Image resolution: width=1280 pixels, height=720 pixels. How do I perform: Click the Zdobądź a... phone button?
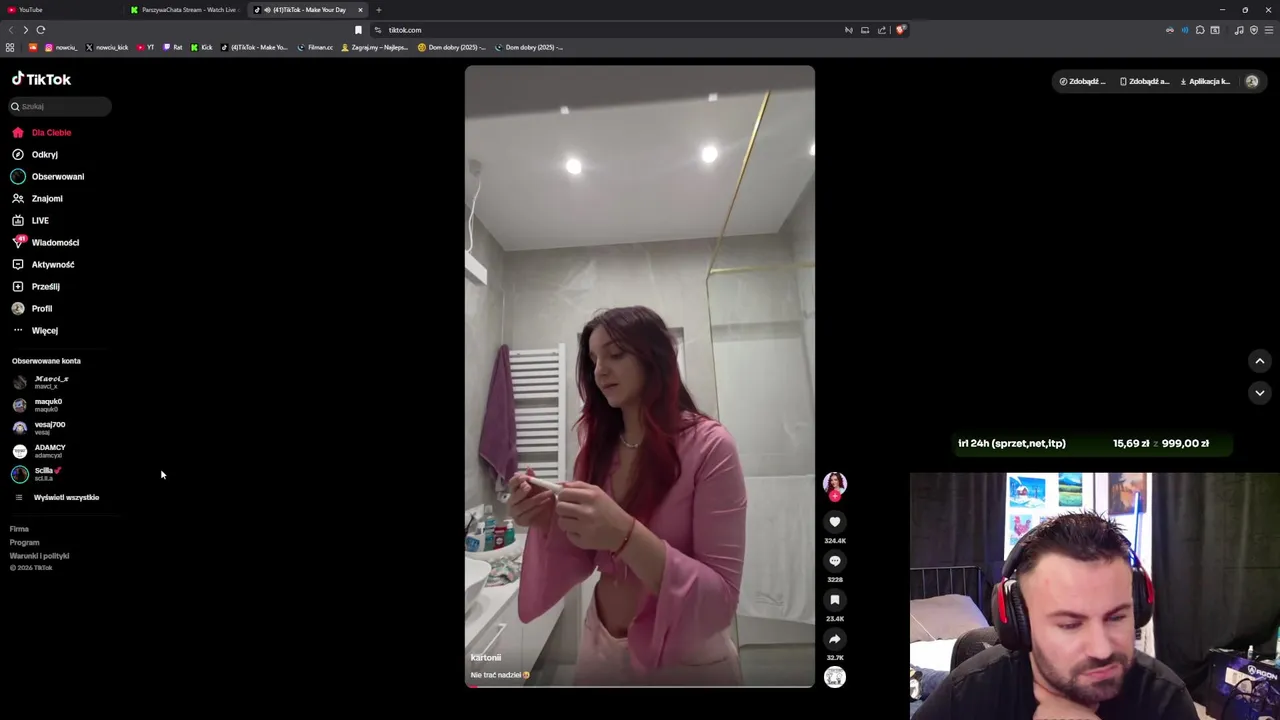tap(1144, 81)
